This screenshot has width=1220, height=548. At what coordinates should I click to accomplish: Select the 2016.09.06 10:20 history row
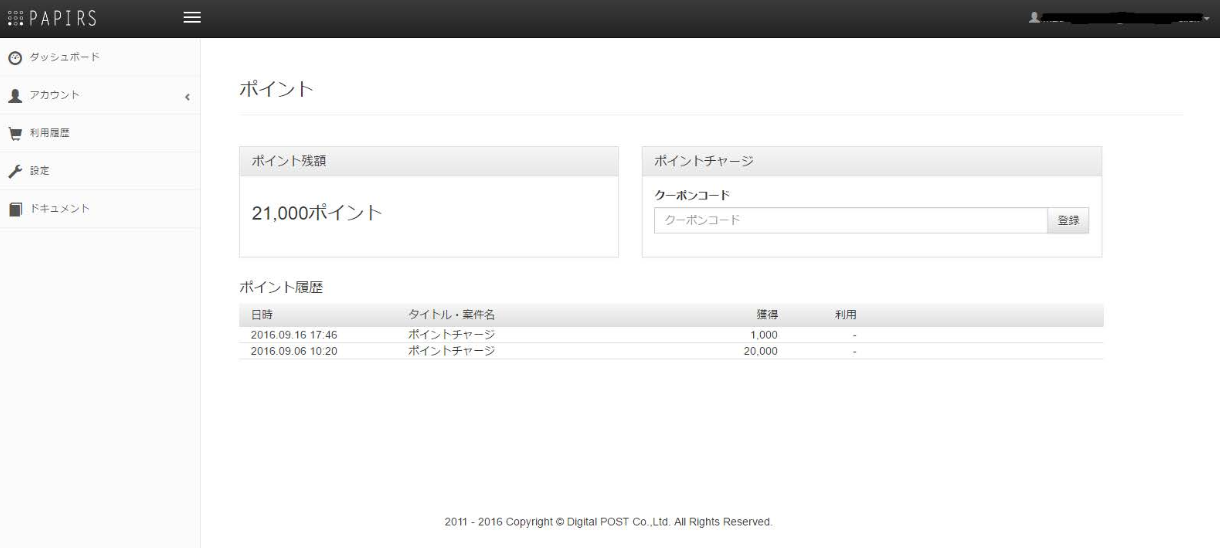670,351
